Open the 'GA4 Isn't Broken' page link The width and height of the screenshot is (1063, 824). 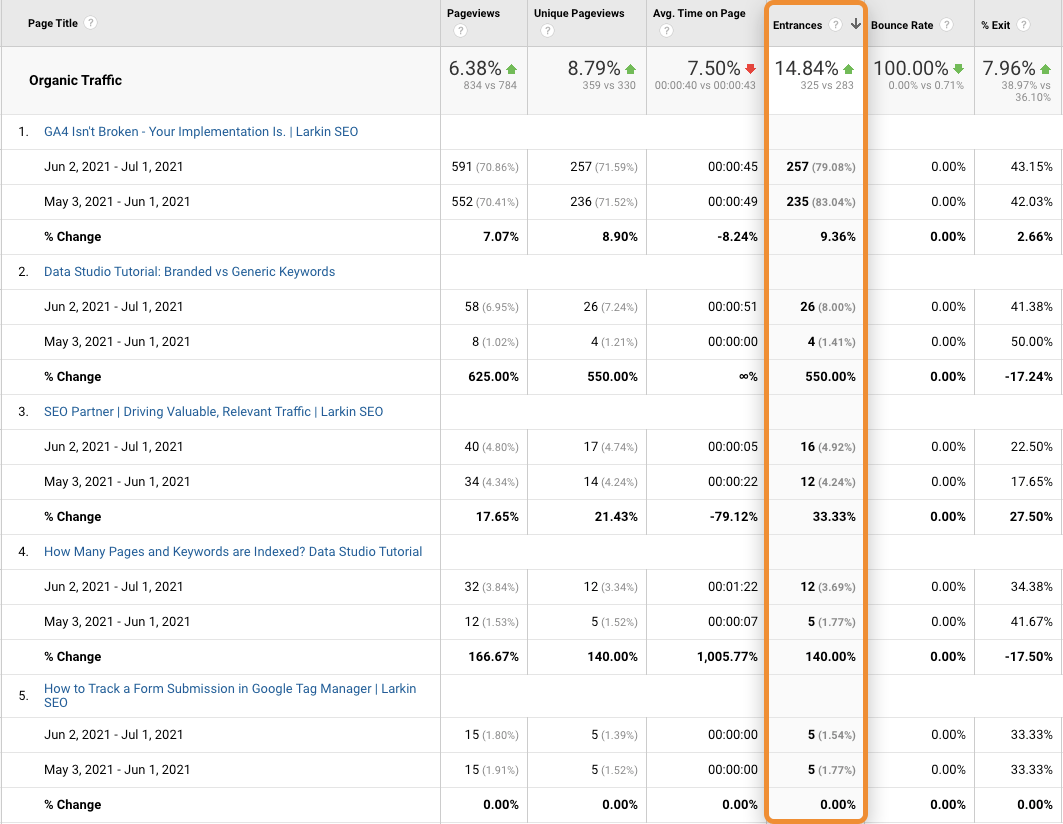201,132
